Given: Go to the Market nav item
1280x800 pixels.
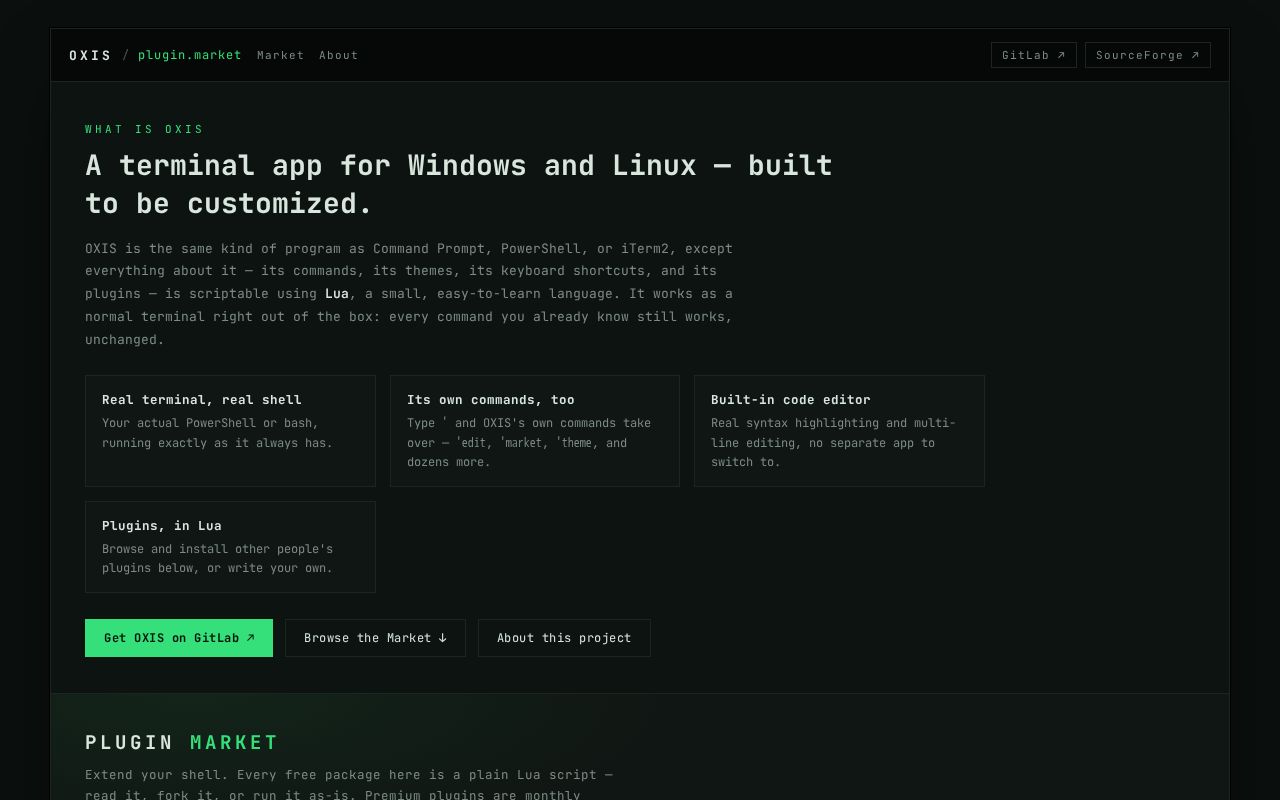Looking at the screenshot, I should (280, 55).
